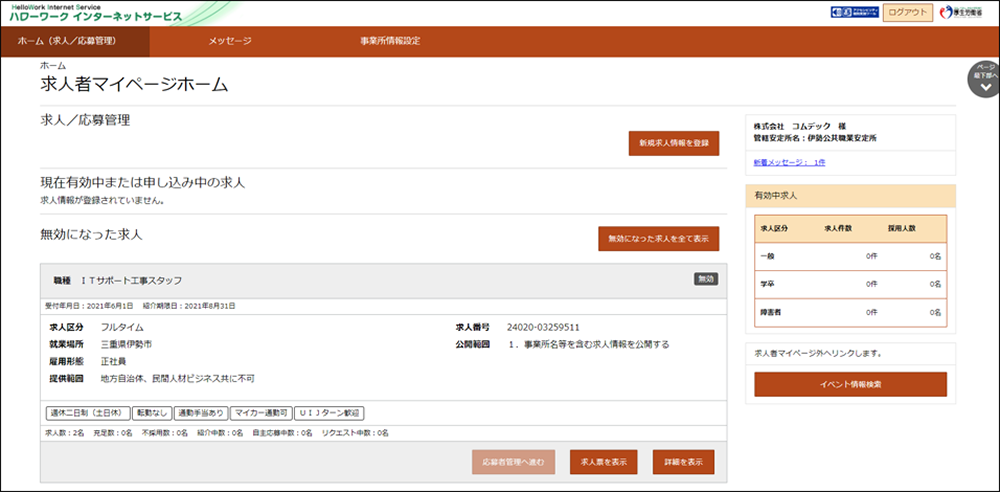Click the HelloWork Internet Service logo
This screenshot has width=1000, height=492.
click(95, 13)
